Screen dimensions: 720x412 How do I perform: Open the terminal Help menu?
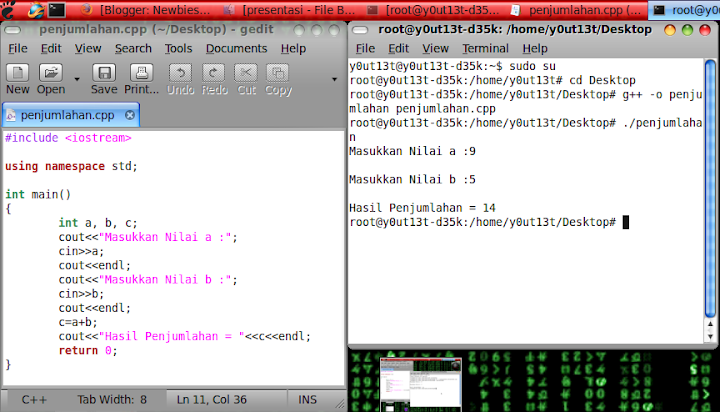pos(534,48)
